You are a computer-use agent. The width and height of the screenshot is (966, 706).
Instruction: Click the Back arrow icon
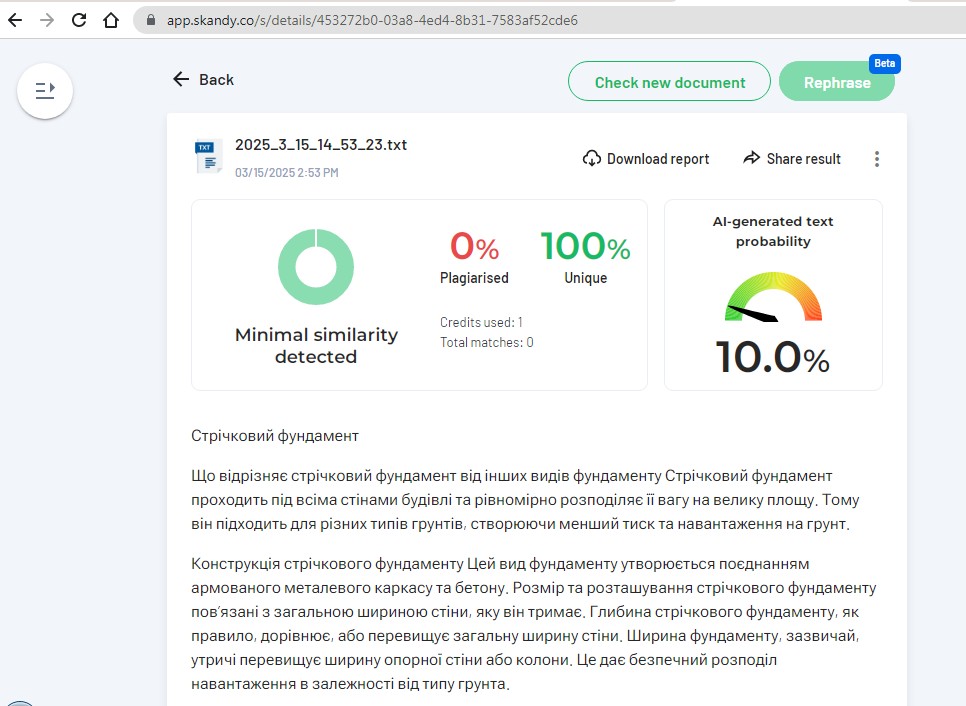tap(181, 79)
